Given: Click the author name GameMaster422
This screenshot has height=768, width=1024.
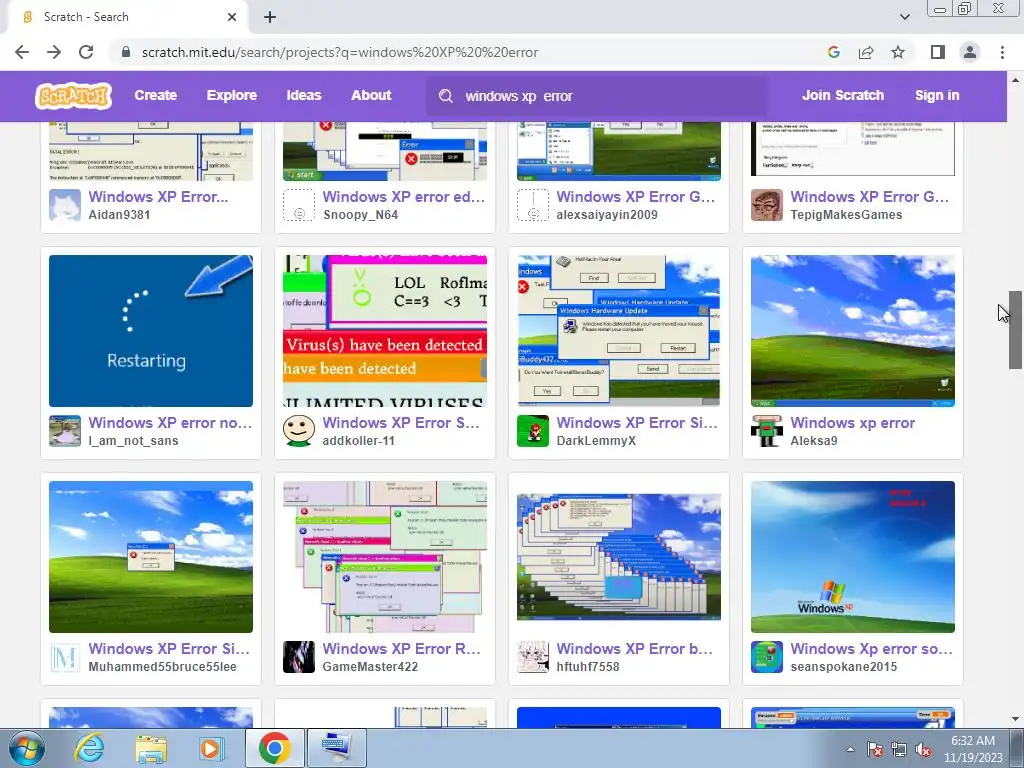Looking at the screenshot, I should point(370,667).
